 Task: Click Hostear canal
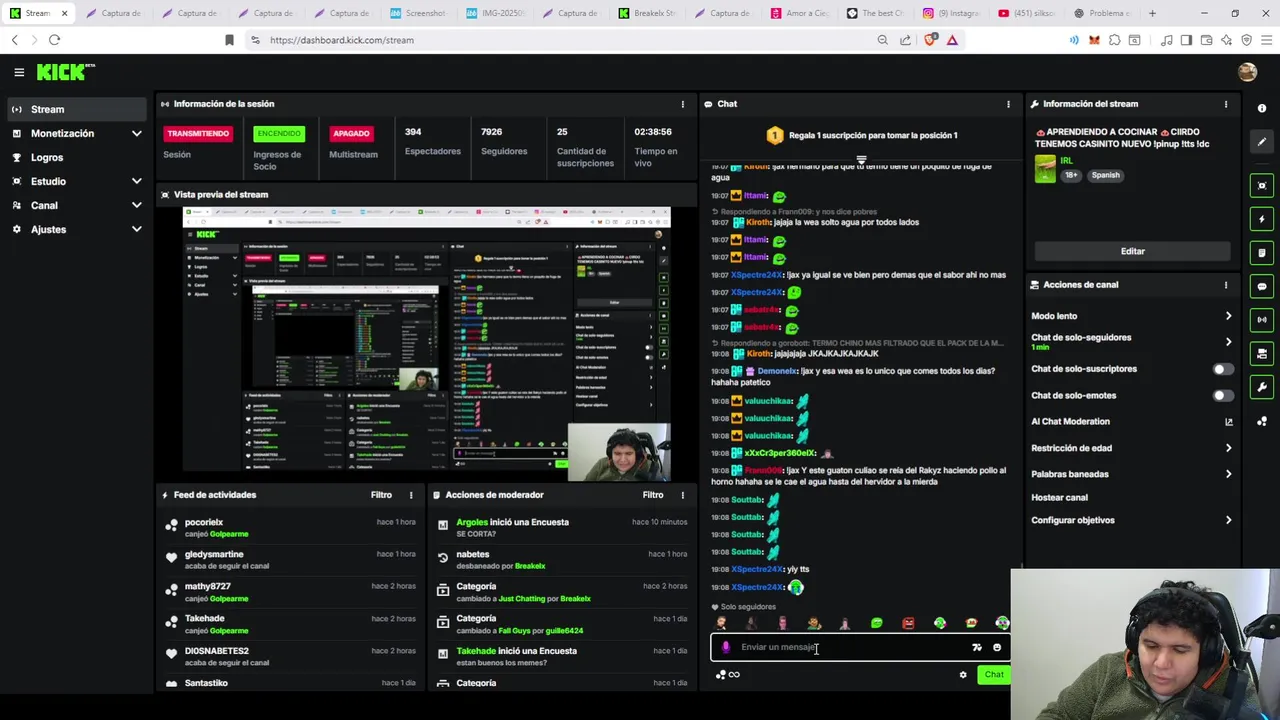(1059, 497)
